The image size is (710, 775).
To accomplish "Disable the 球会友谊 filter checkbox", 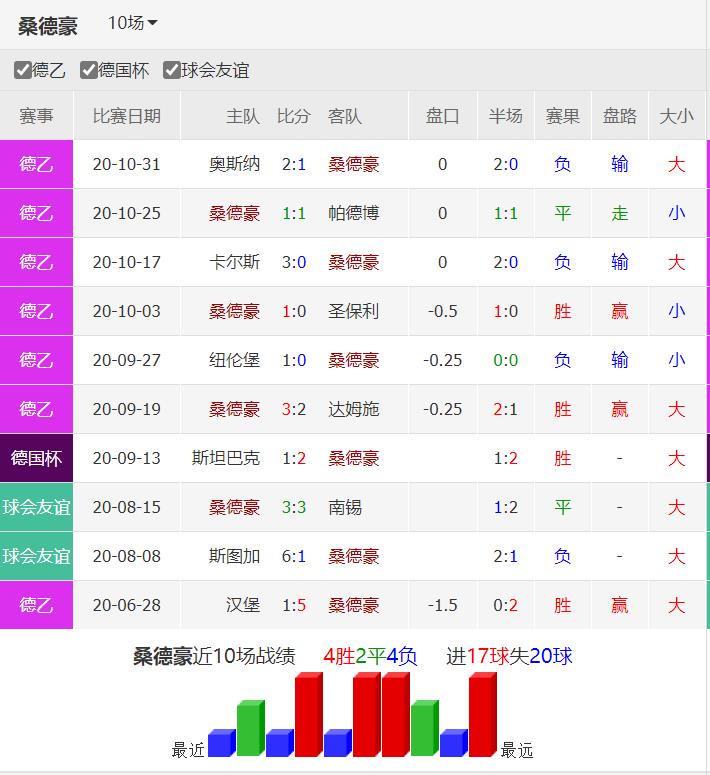I will [x=172, y=70].
